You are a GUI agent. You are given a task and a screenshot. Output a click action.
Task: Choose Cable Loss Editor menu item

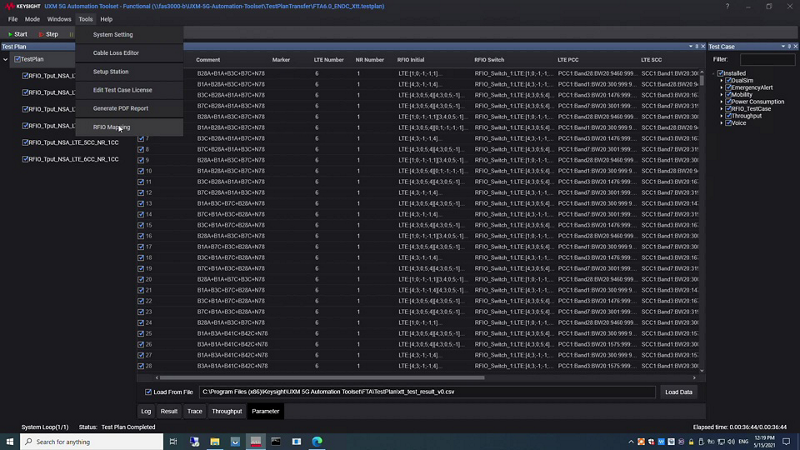click(x=129, y=53)
